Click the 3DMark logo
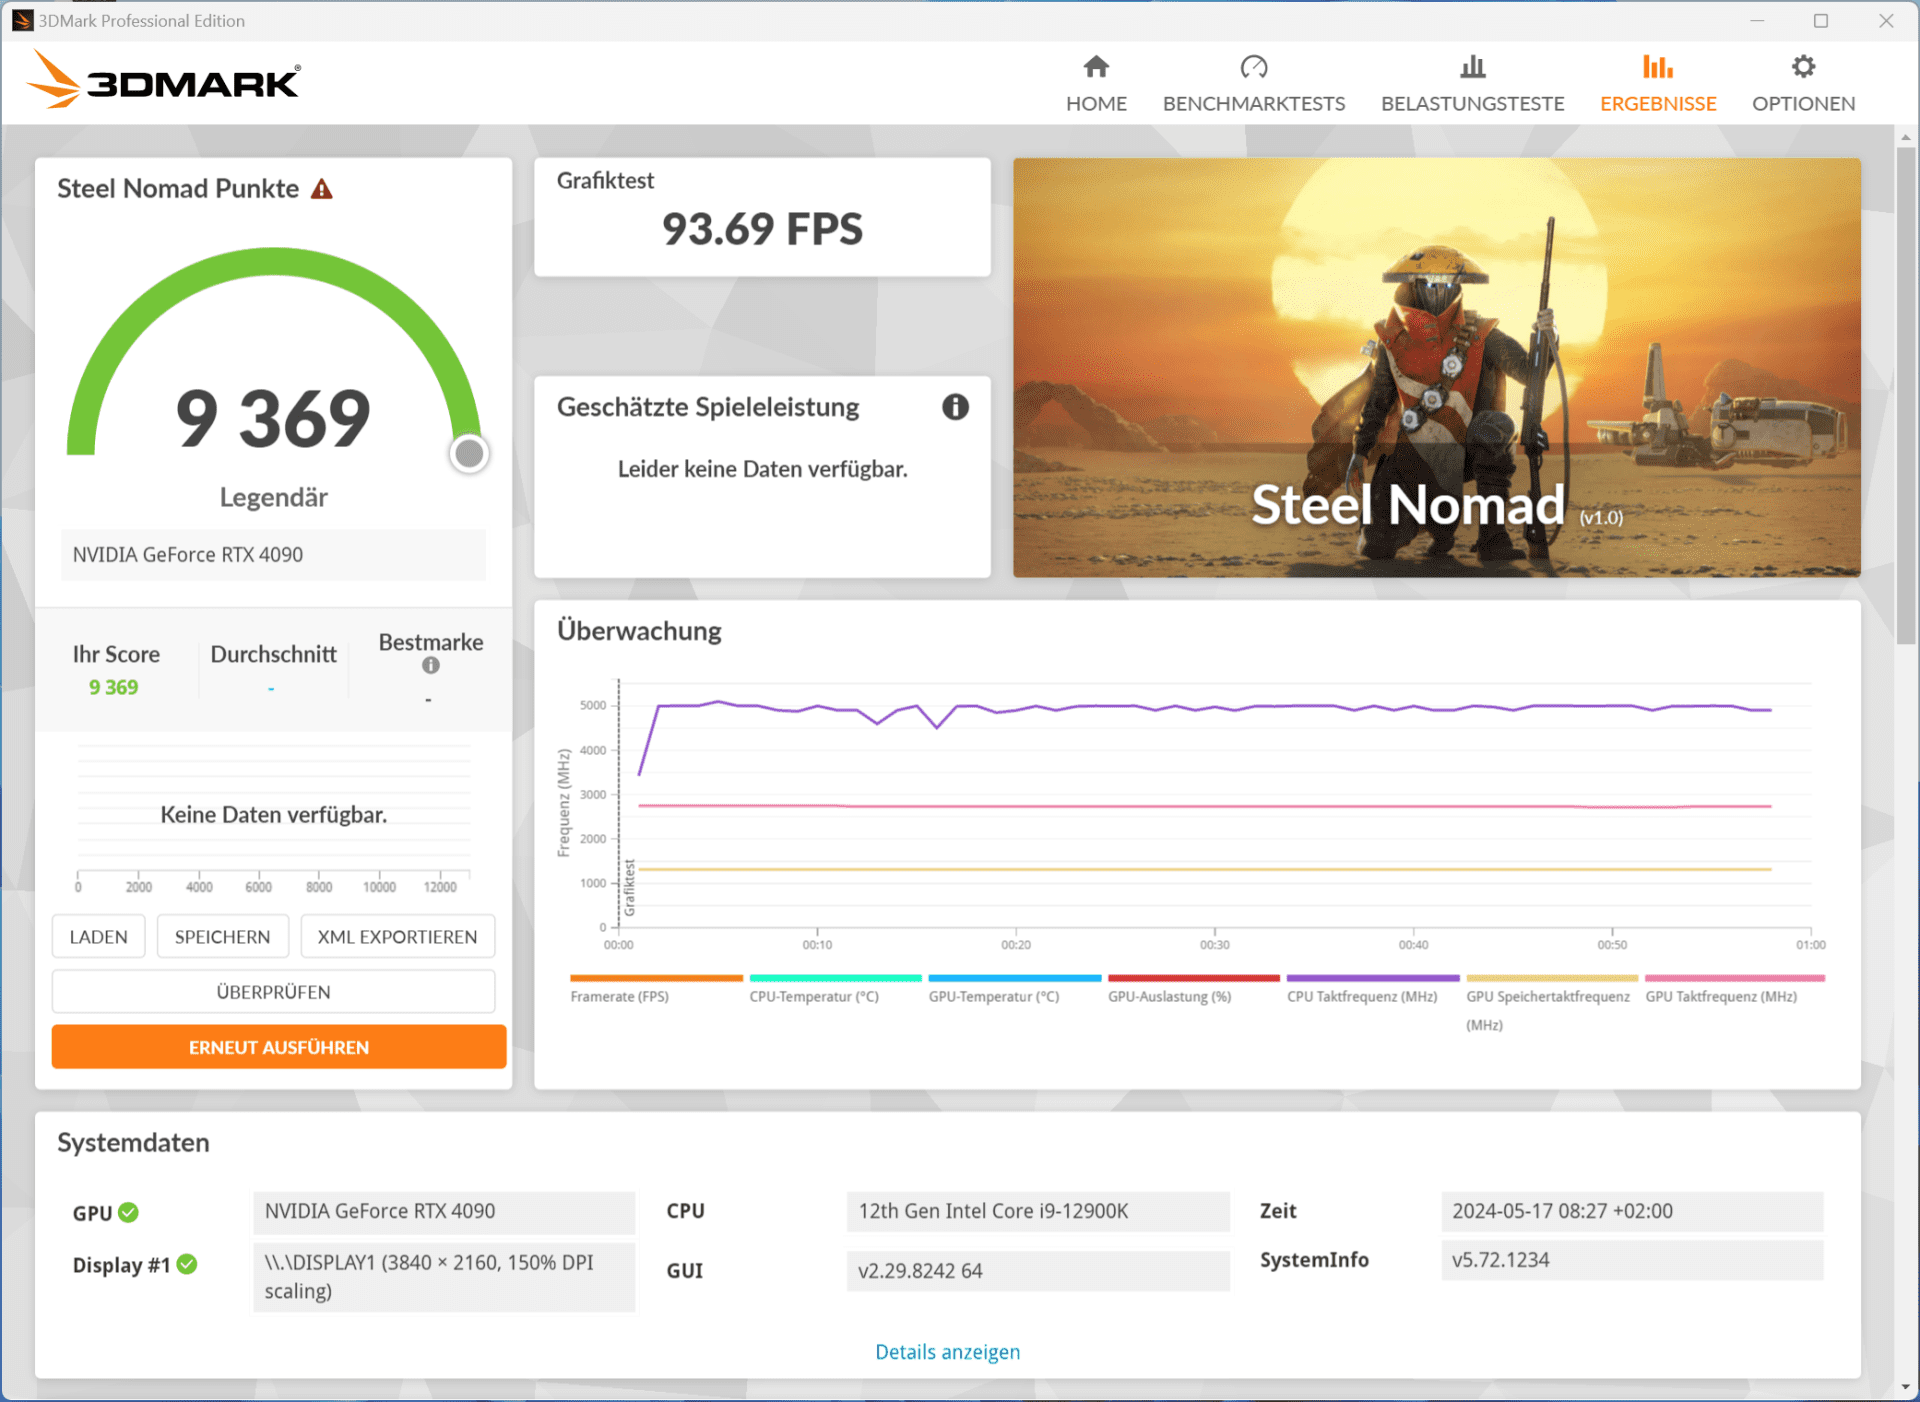1920x1402 pixels. [x=164, y=80]
